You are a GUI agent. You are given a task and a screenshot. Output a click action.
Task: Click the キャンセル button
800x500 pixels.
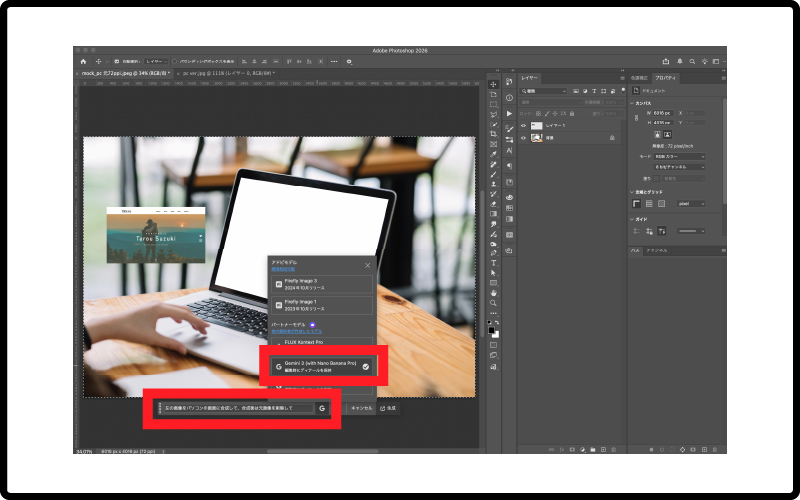(x=360, y=408)
